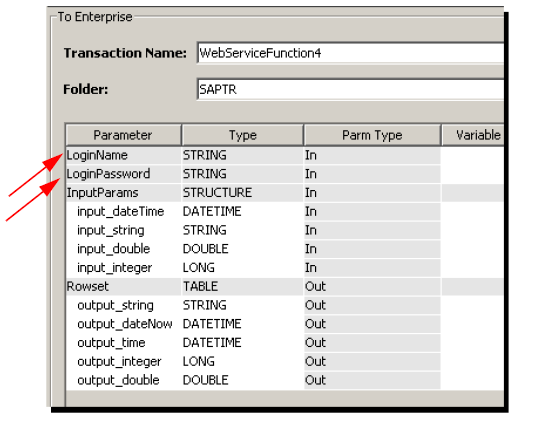Select the InputParams structure row
The image size is (536, 426).
[x=285, y=193]
